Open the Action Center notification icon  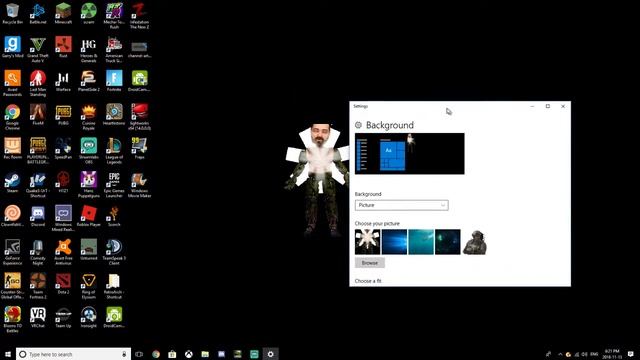pyautogui.click(x=631, y=354)
